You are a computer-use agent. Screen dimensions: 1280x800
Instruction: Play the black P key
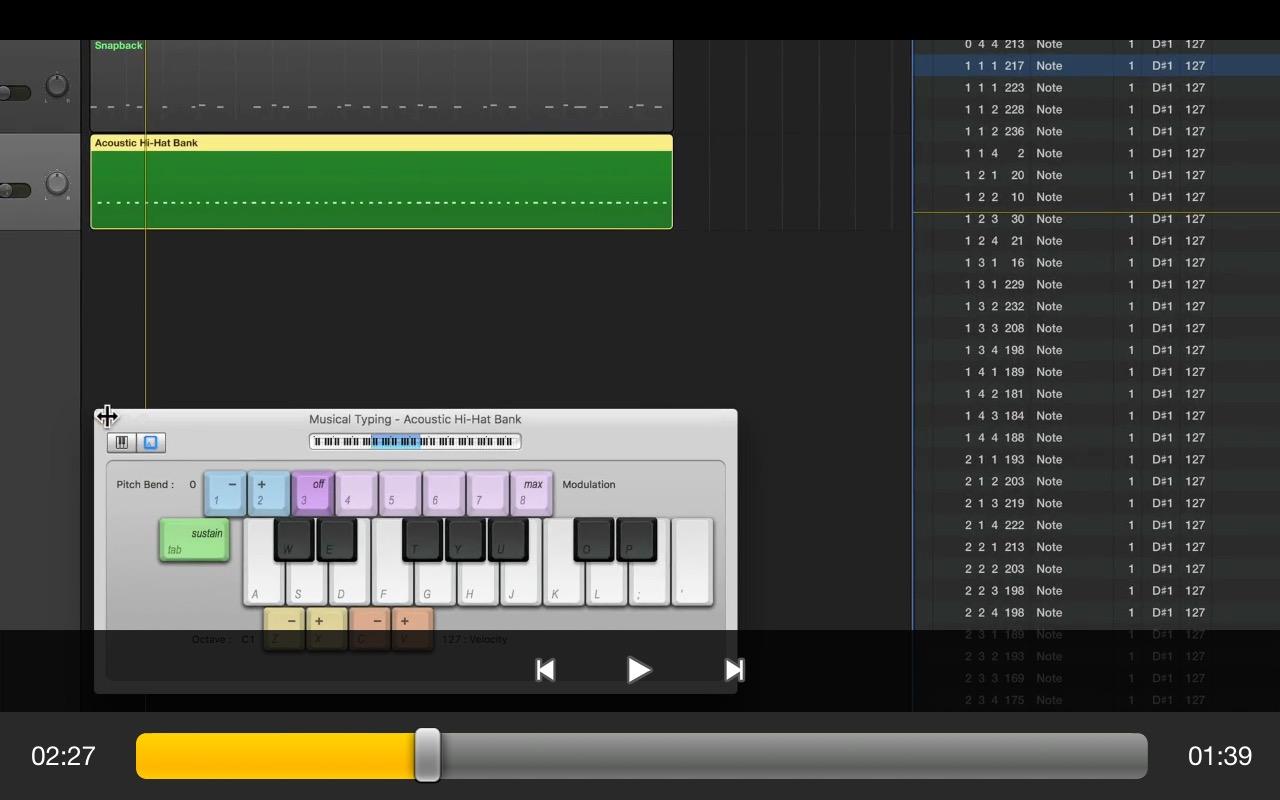(x=637, y=539)
